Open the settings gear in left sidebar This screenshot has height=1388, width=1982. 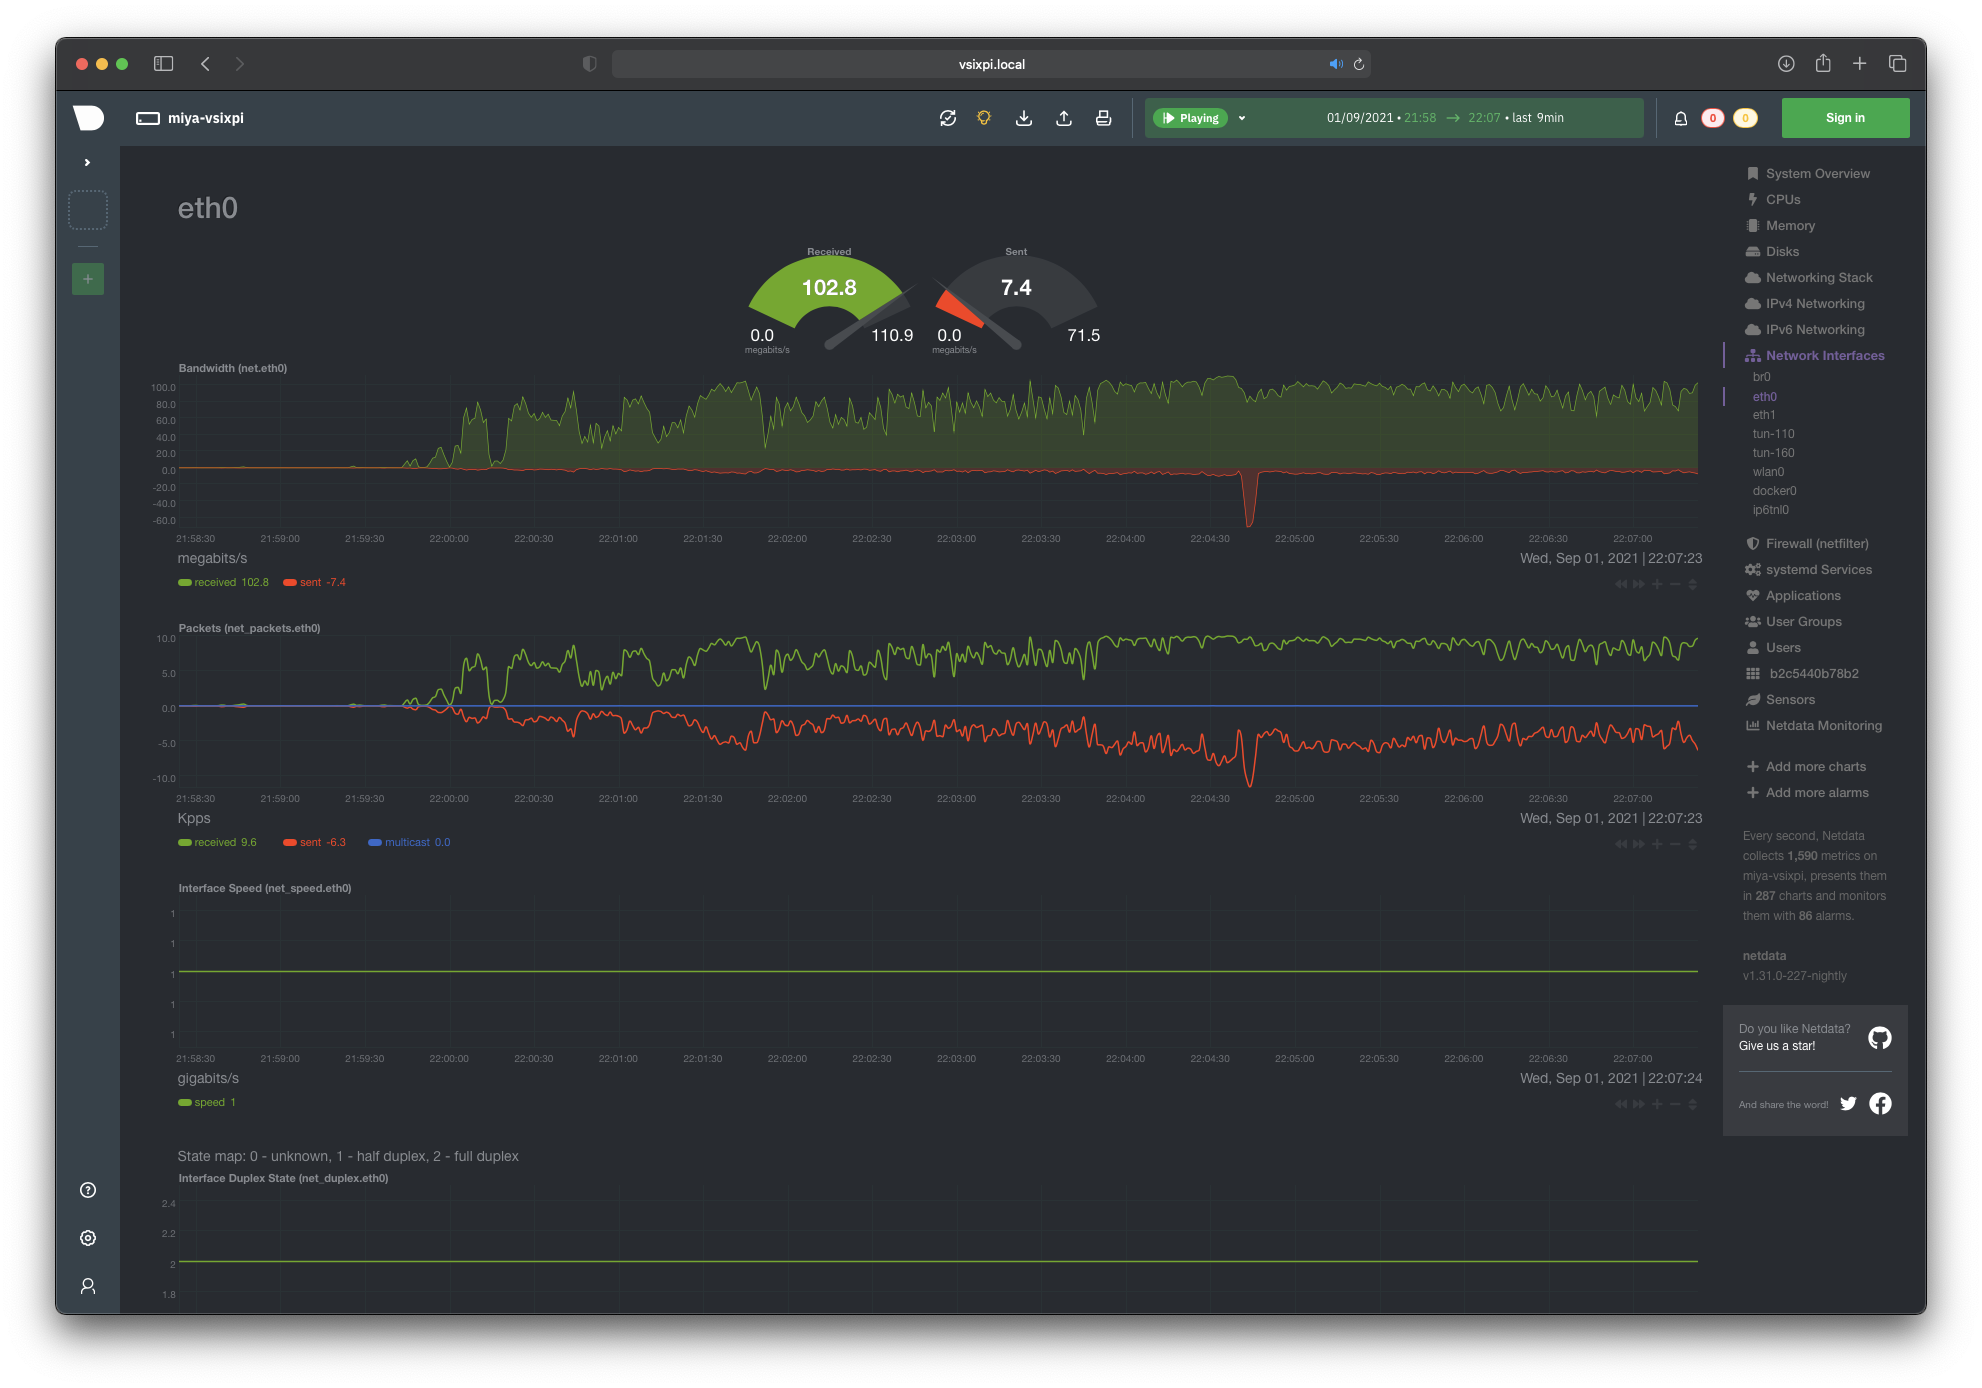[x=88, y=1238]
